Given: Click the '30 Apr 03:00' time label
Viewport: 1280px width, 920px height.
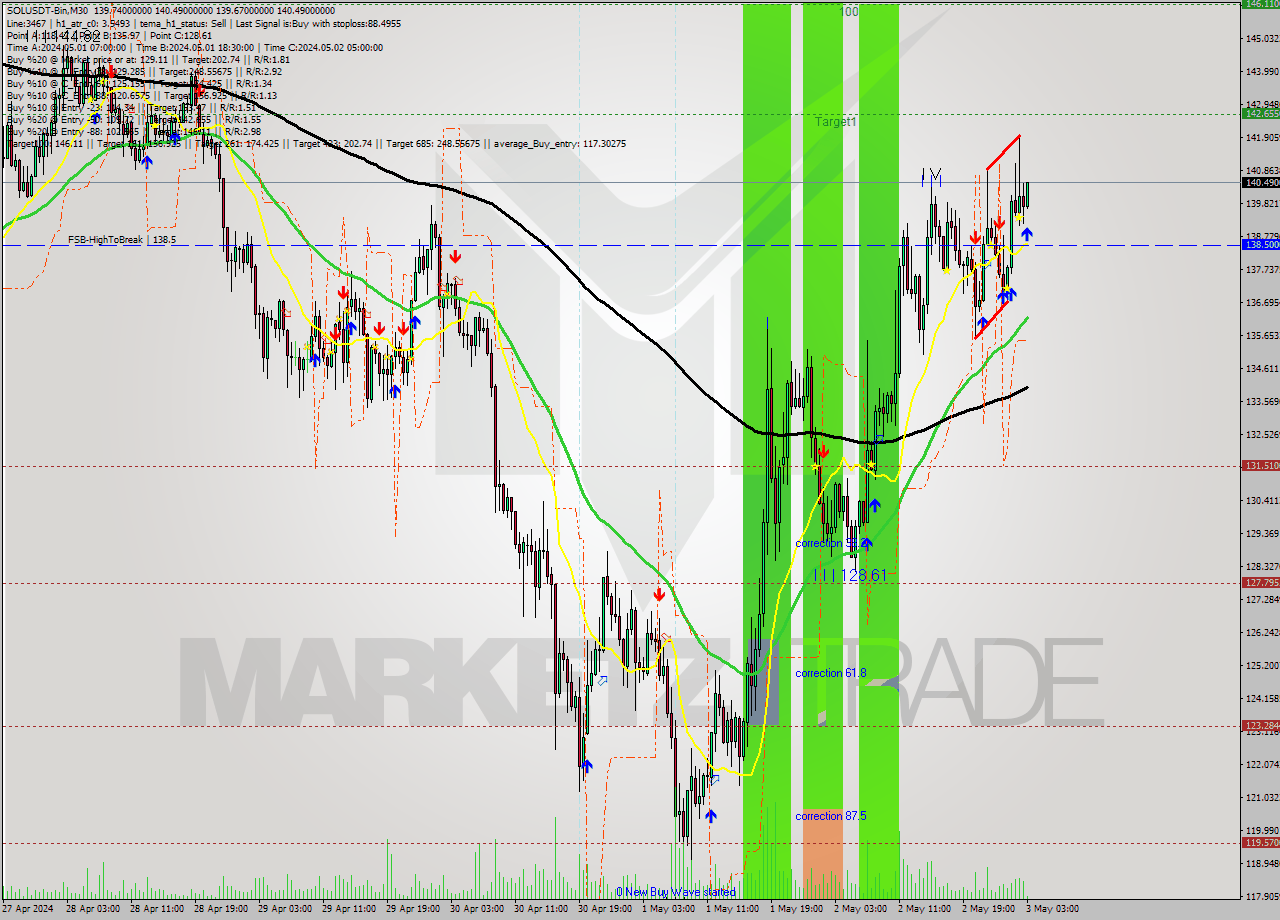Looking at the screenshot, I should click(479, 909).
